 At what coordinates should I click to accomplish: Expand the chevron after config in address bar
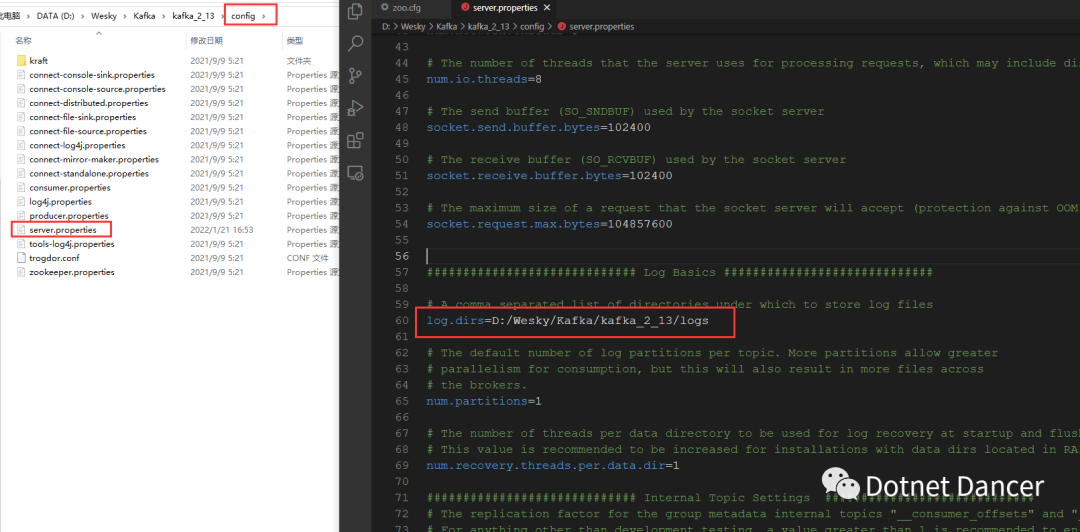click(x=264, y=16)
